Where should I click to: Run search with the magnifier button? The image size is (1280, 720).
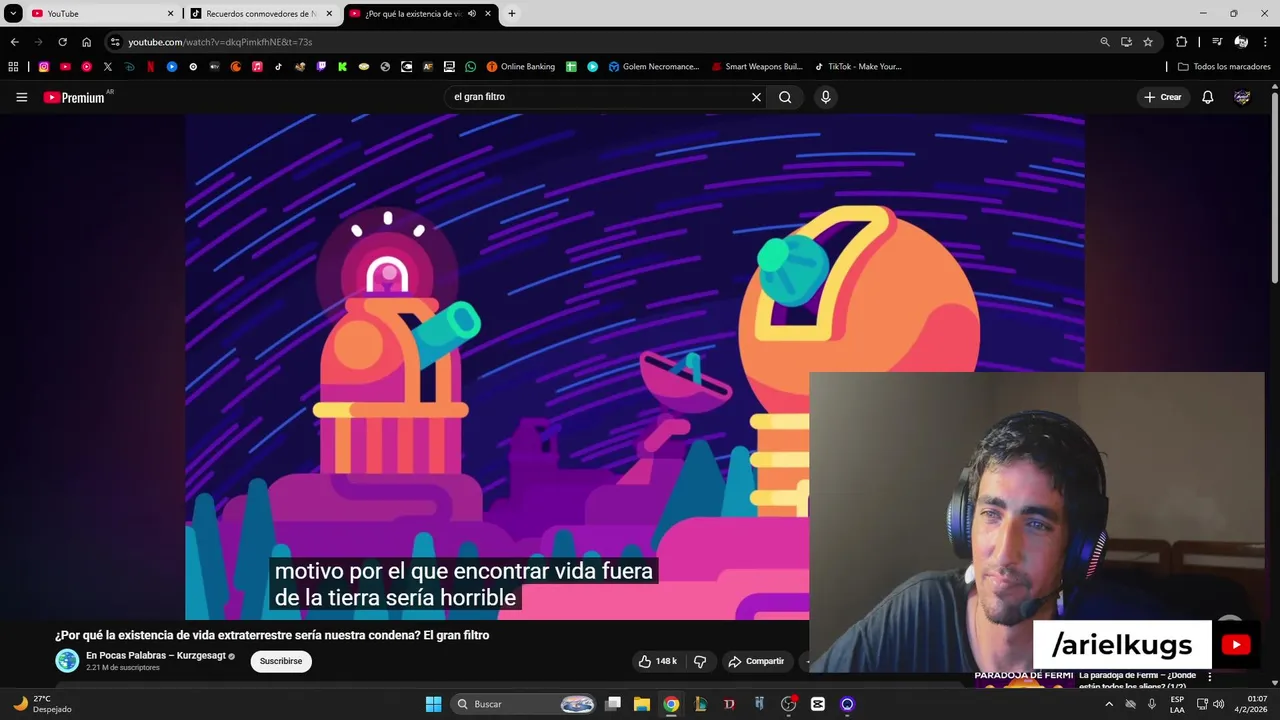(x=785, y=97)
